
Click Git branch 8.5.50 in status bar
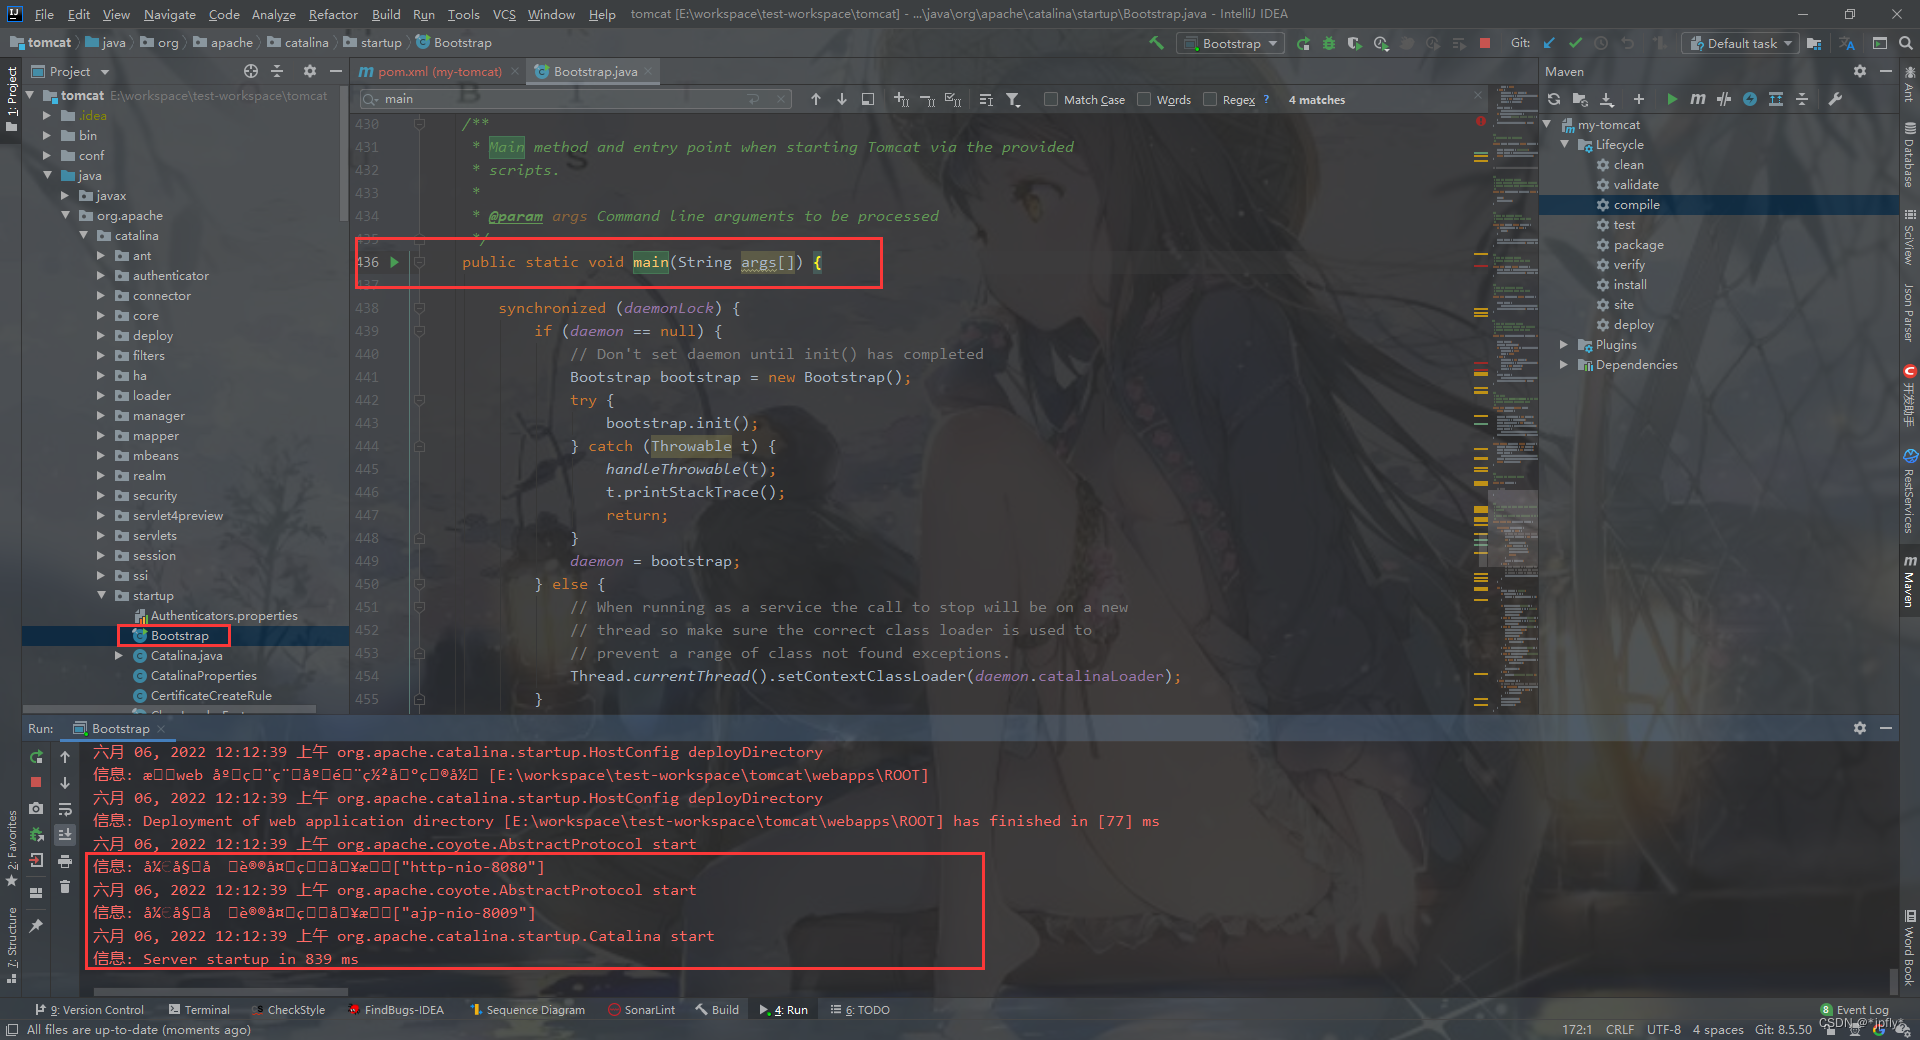coord(1783,1029)
